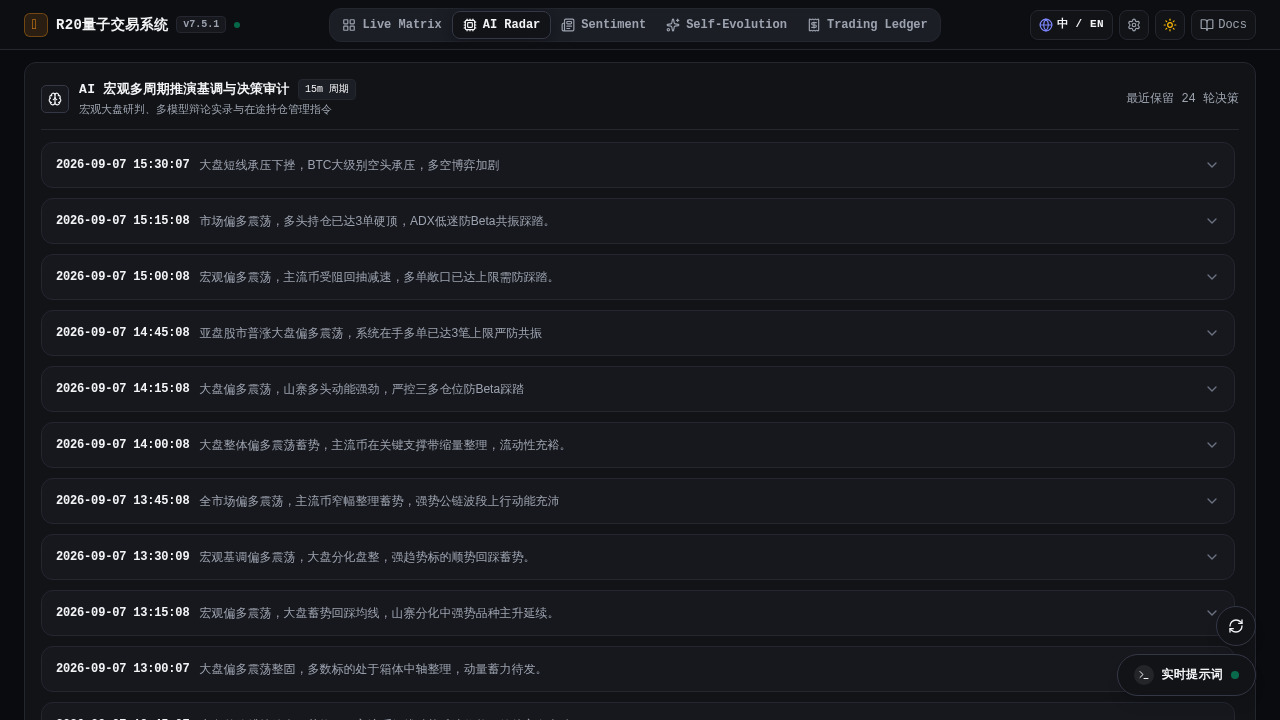Click the 2026-09-07 13:00:07 timestamp

click(x=123, y=669)
